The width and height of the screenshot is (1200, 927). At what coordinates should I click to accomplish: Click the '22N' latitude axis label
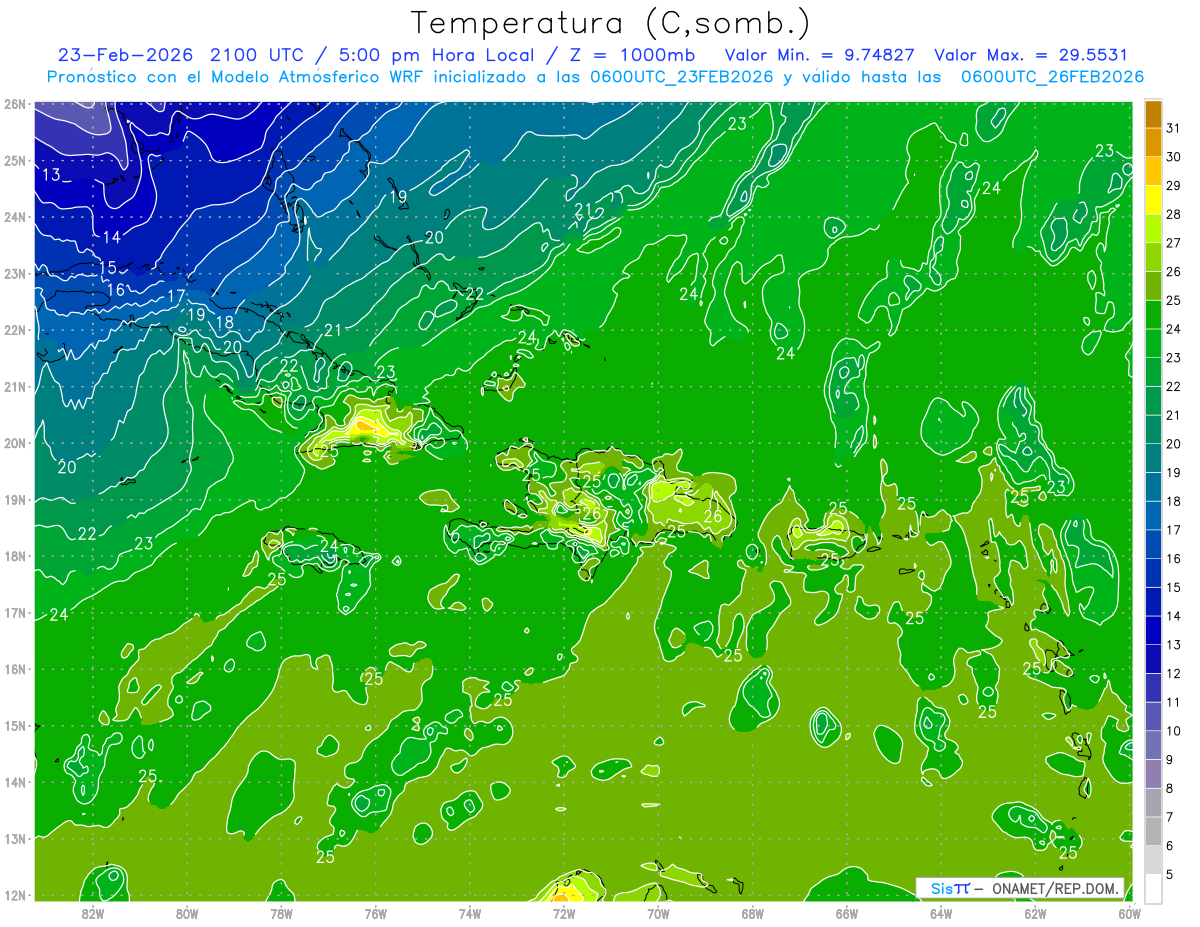click(14, 330)
